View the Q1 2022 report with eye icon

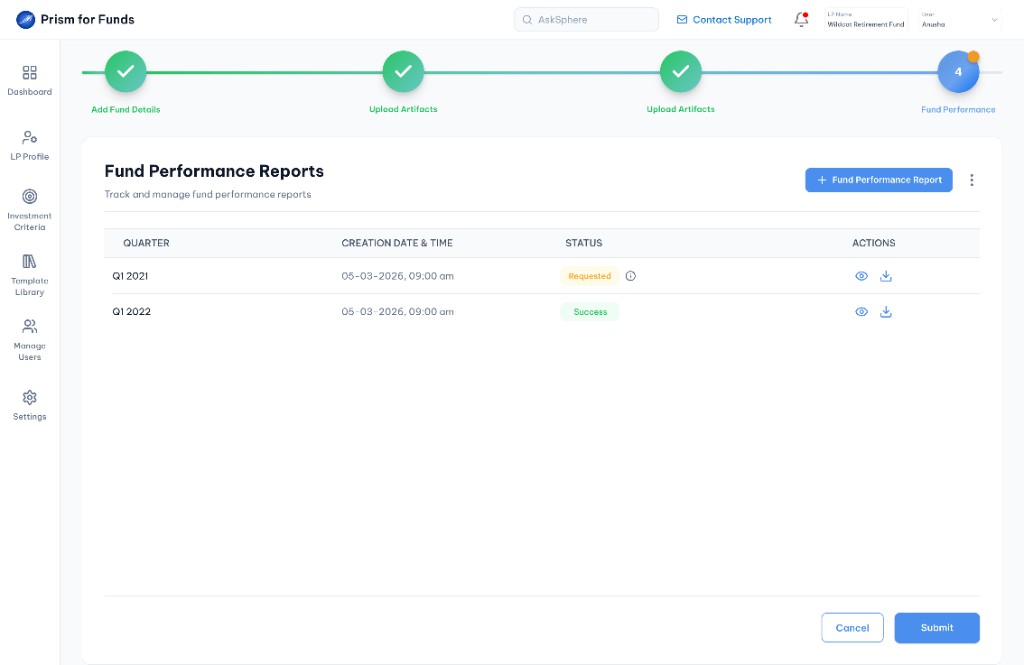861,312
